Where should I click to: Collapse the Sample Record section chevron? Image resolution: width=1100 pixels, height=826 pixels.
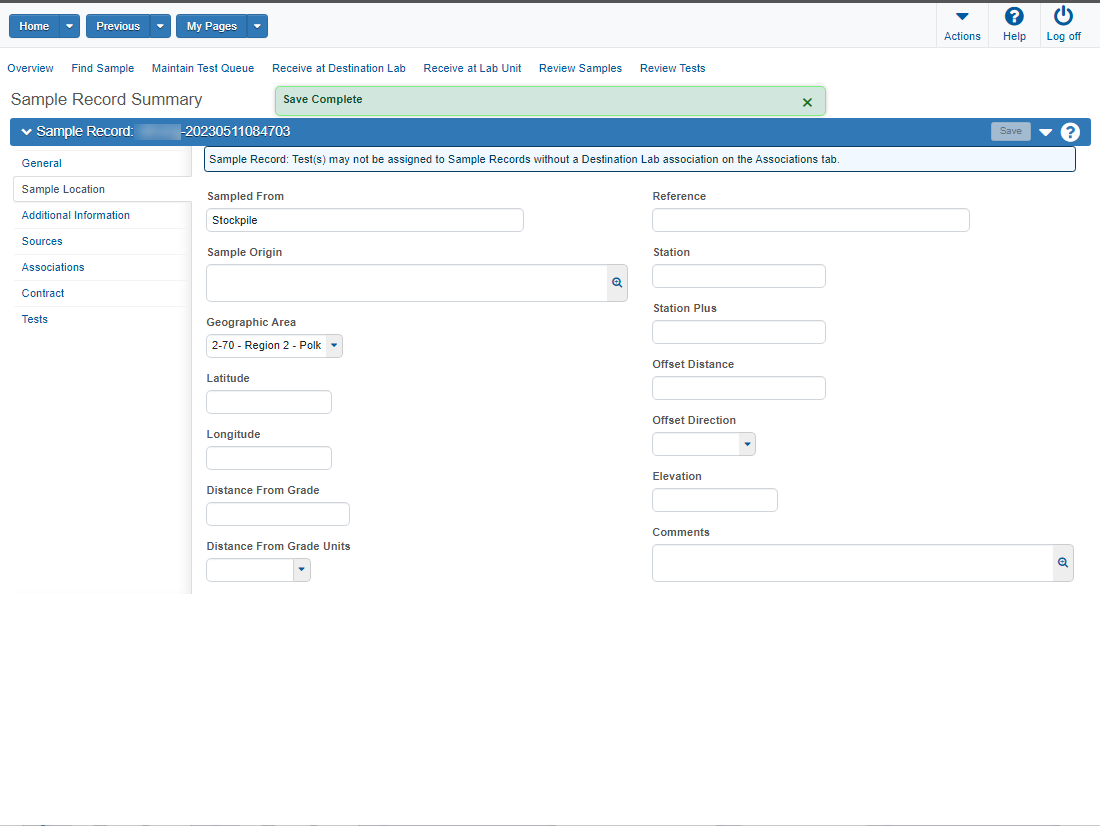tap(27, 132)
